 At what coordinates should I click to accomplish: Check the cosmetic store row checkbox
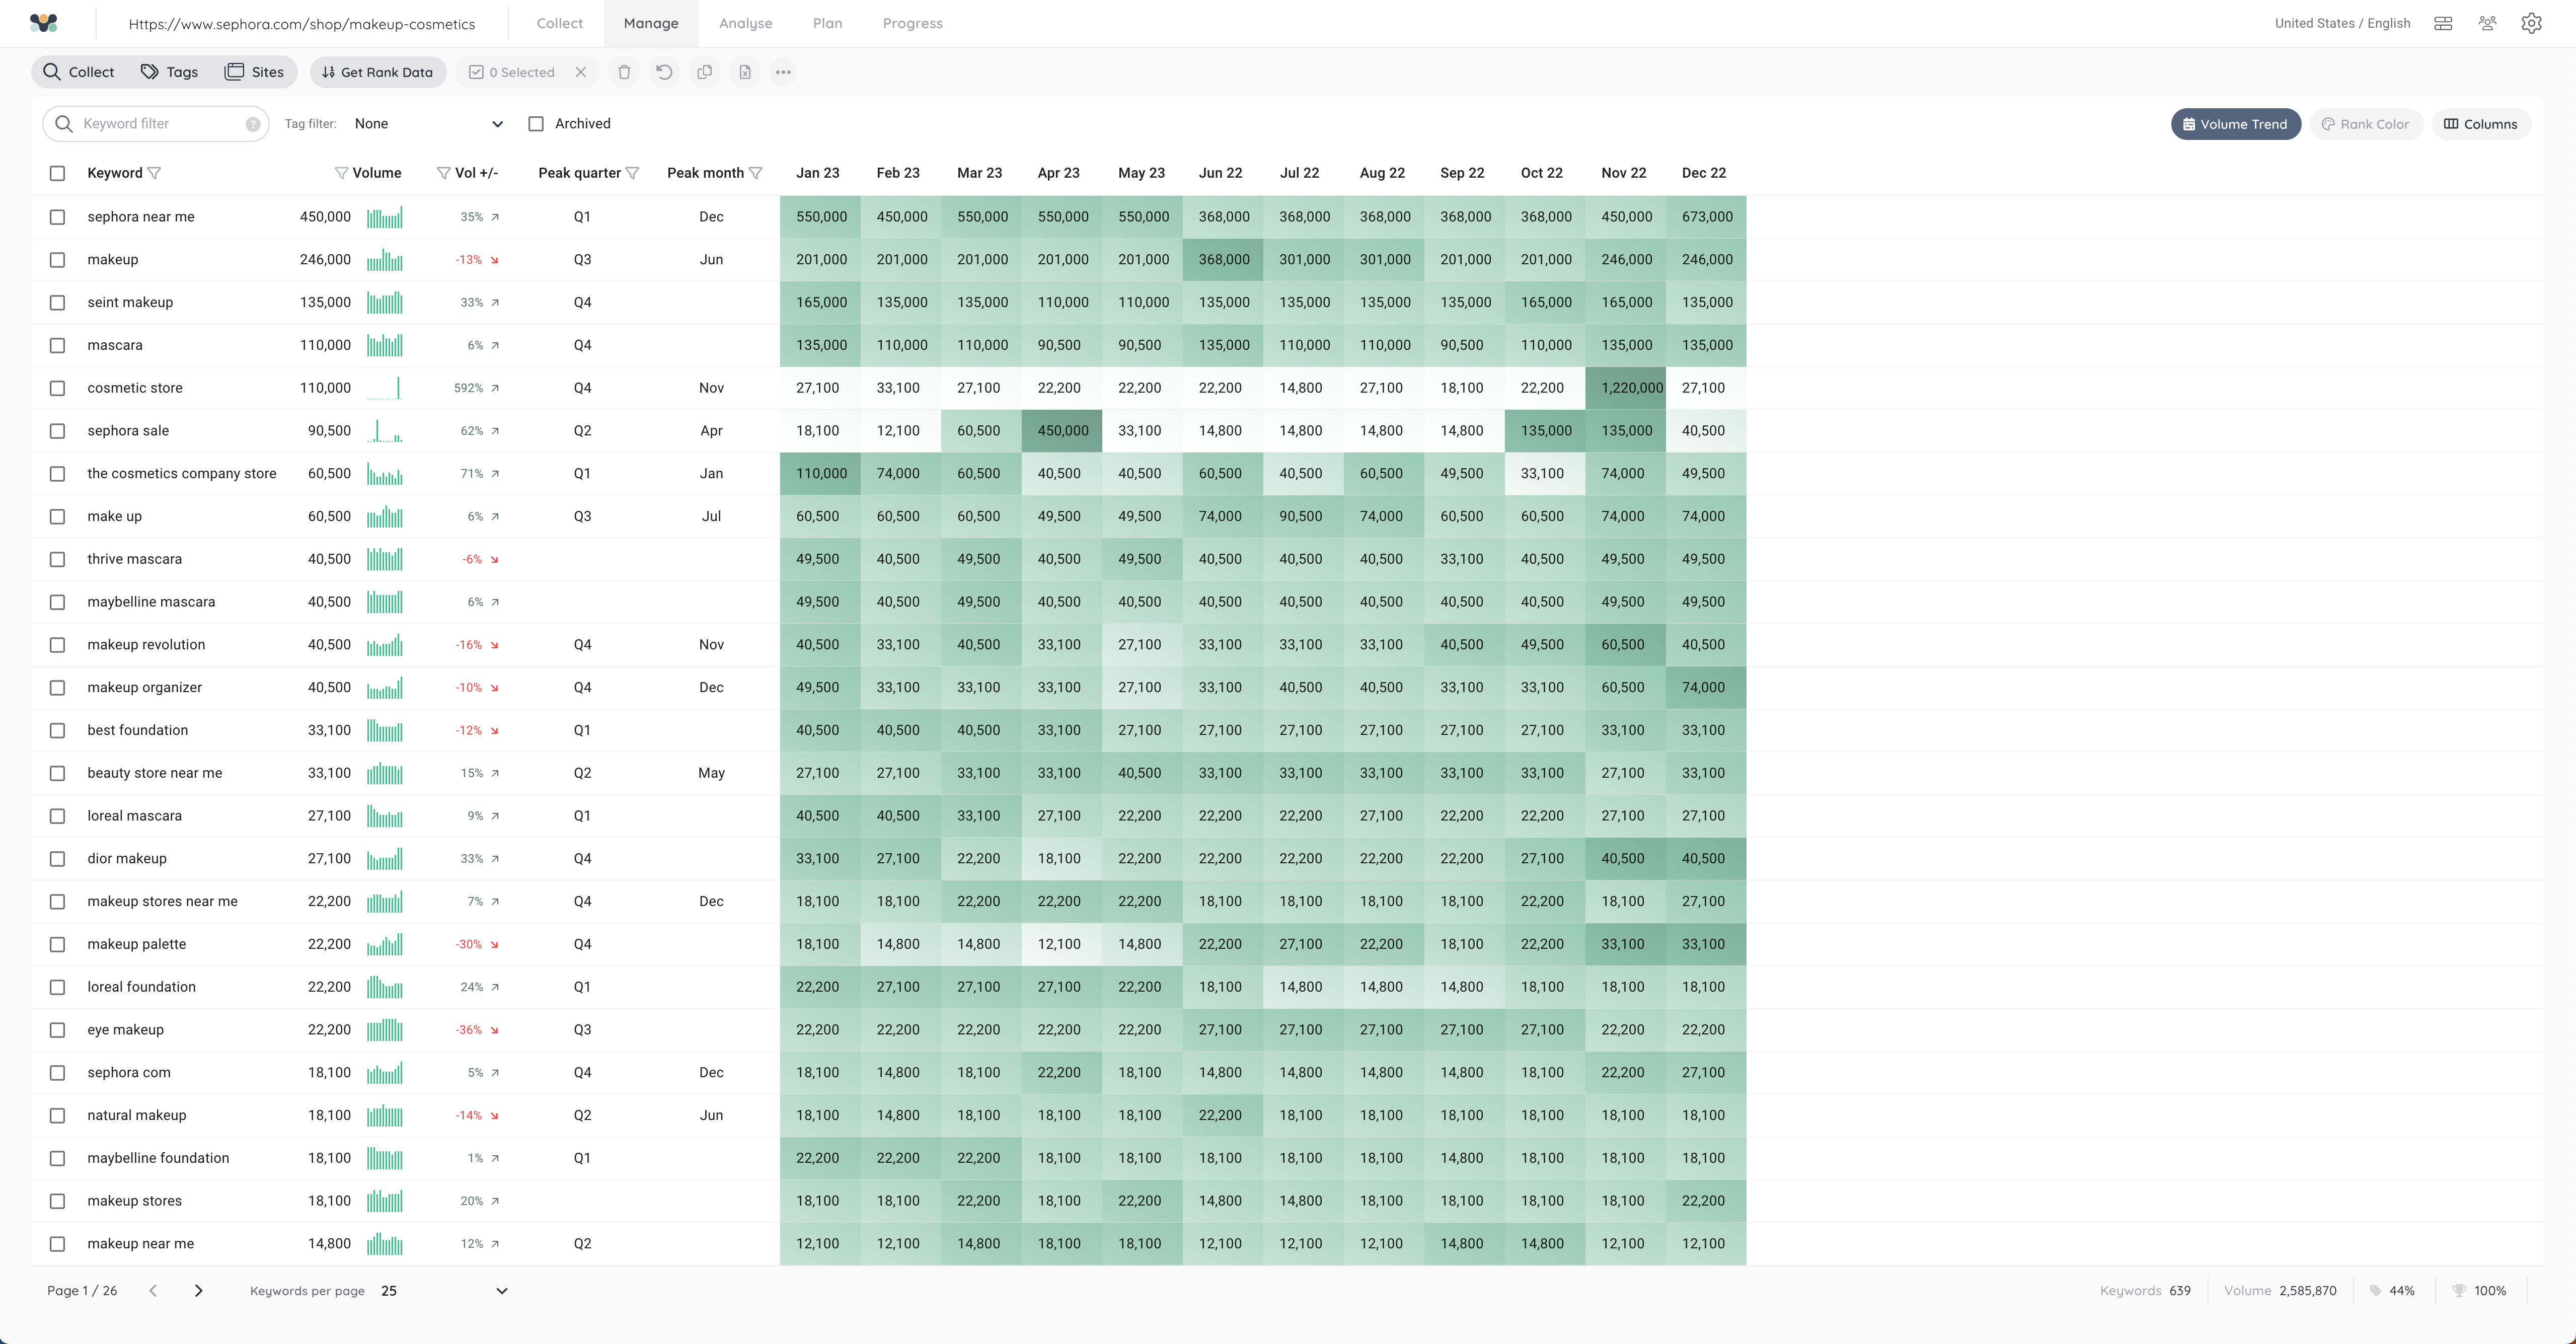click(57, 388)
